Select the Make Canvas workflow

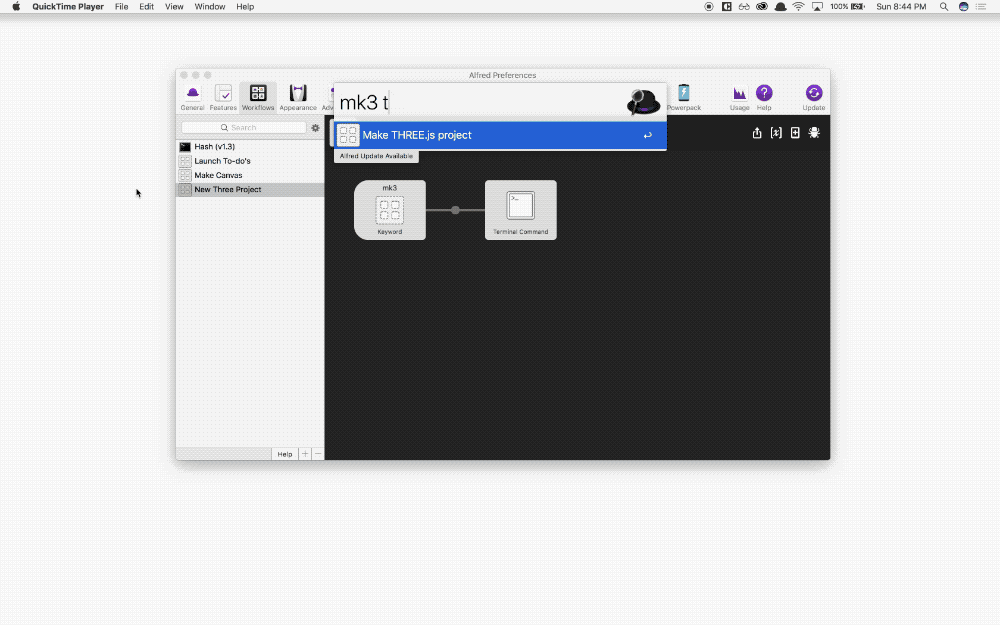(x=250, y=175)
